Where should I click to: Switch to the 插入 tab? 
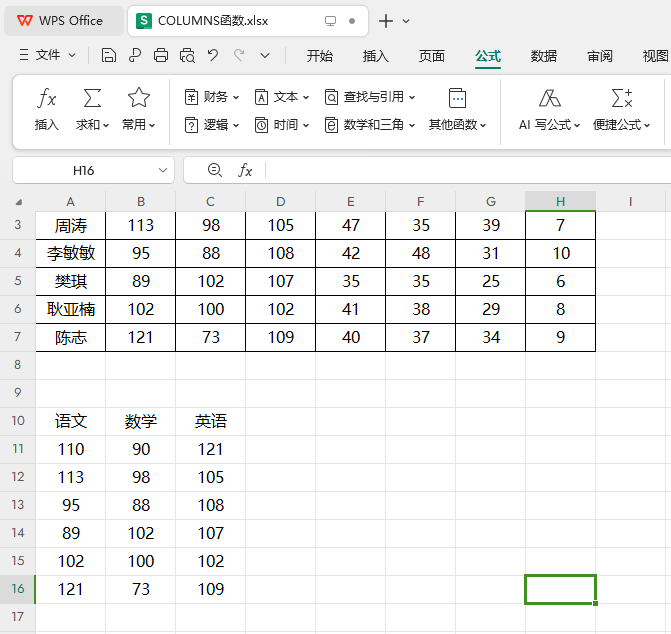point(375,56)
